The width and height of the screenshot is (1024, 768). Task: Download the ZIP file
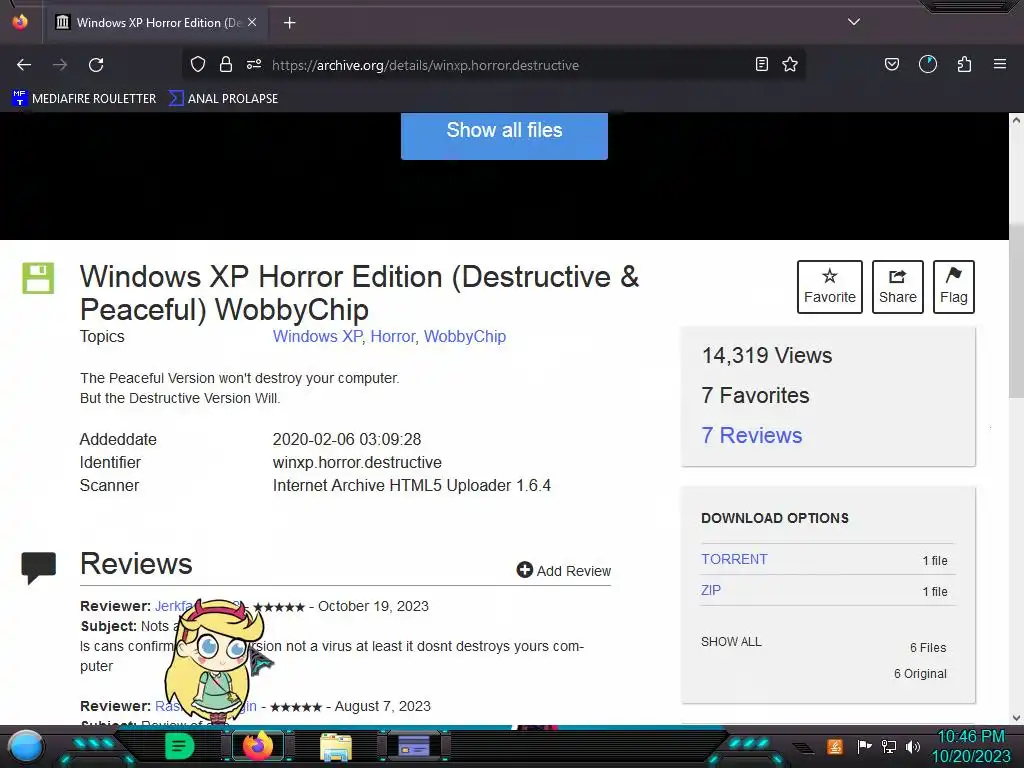coord(711,590)
